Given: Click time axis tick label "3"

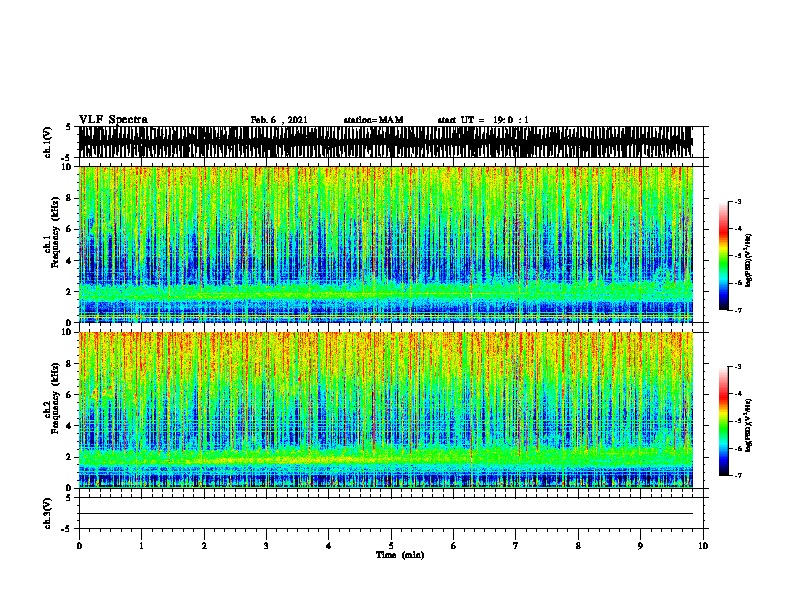Looking at the screenshot, I should pos(266,546).
